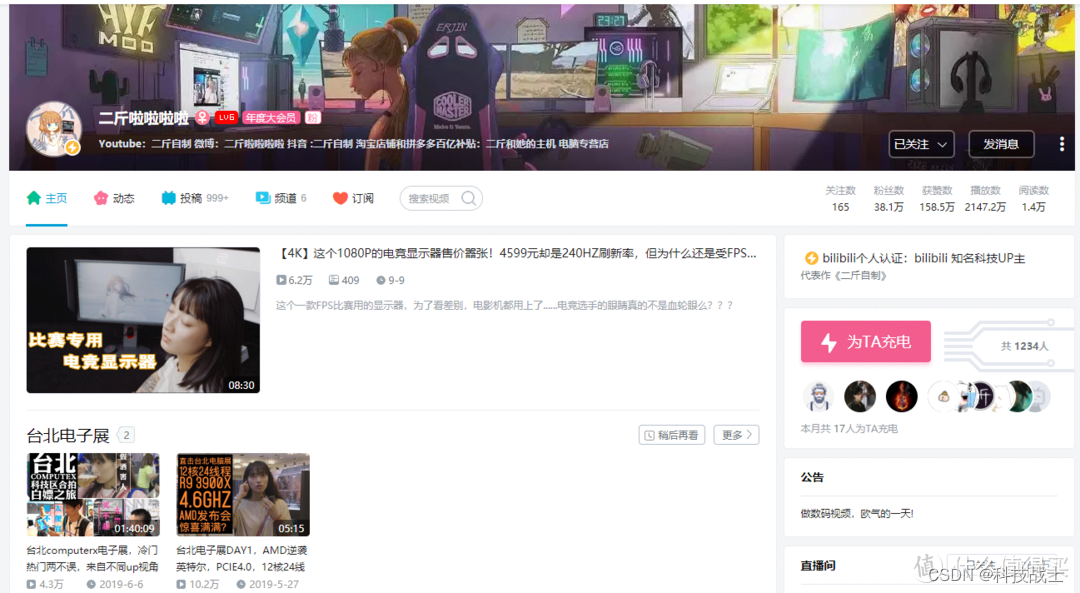Click the red heart 订阅 icon
Image resolution: width=1080 pixels, height=593 pixels.
point(340,198)
